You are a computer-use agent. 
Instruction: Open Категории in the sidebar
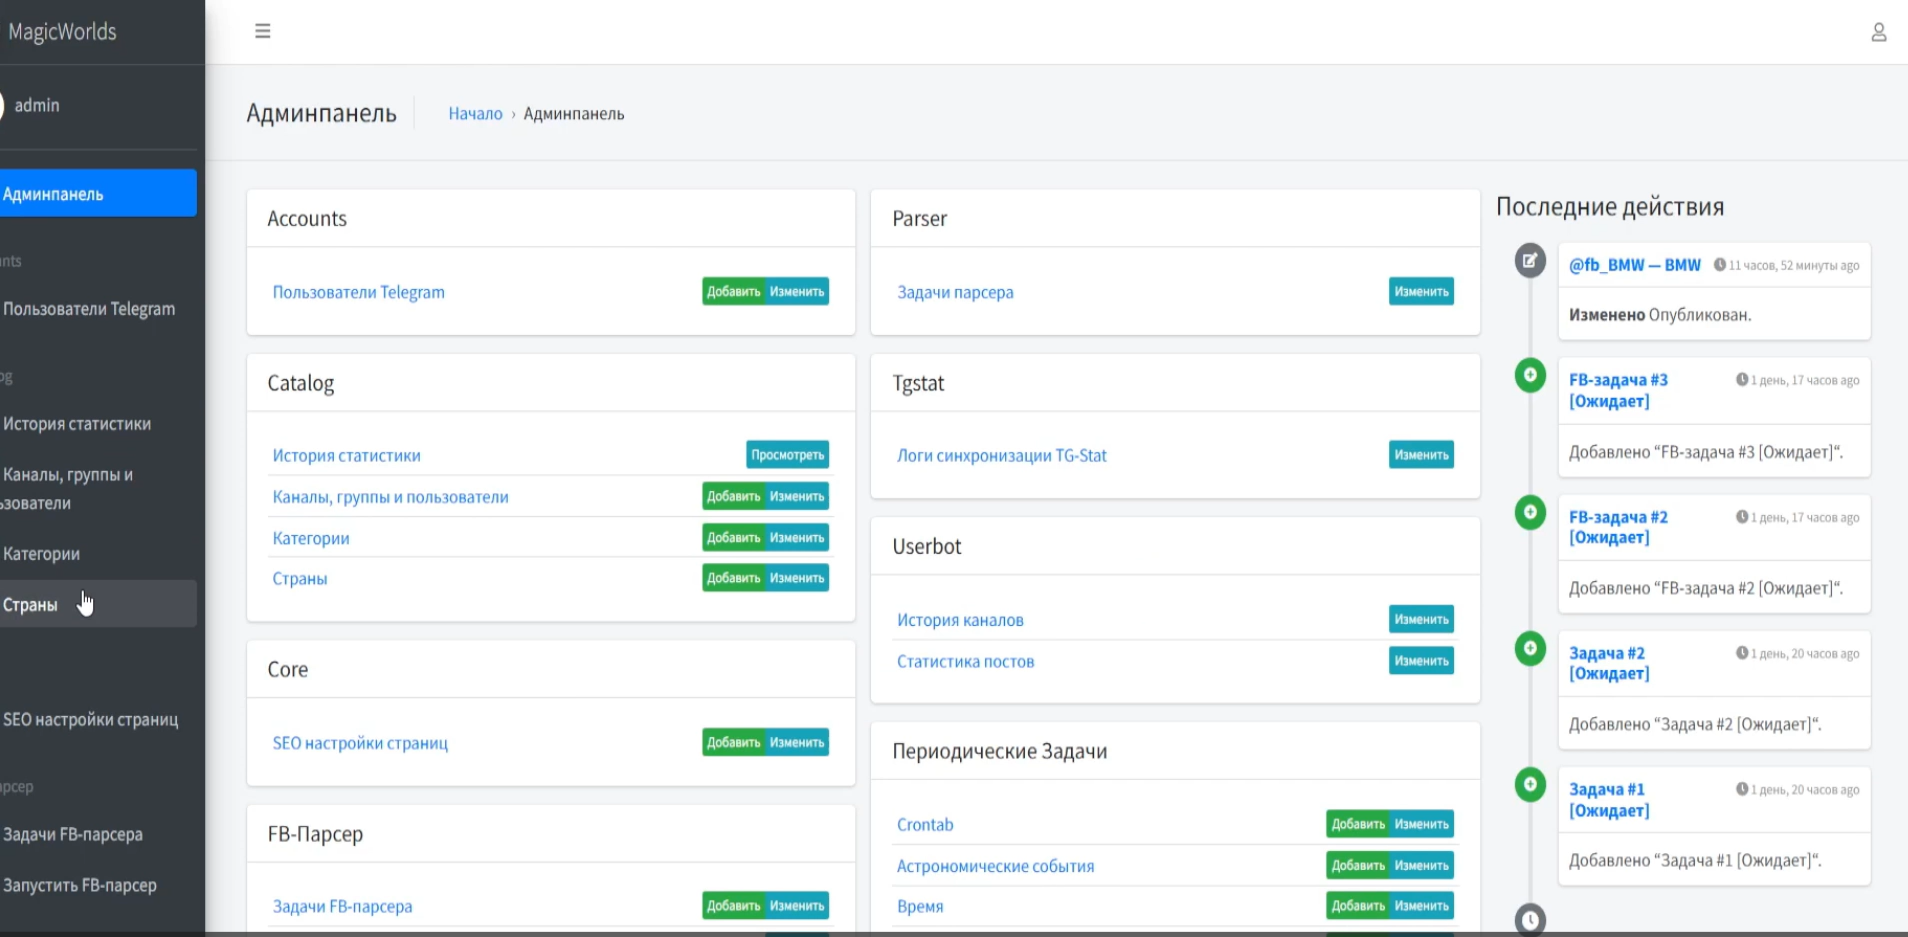pos(98,553)
